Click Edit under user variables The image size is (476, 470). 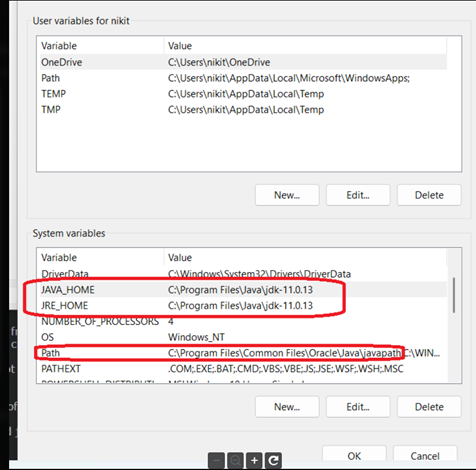[358, 195]
